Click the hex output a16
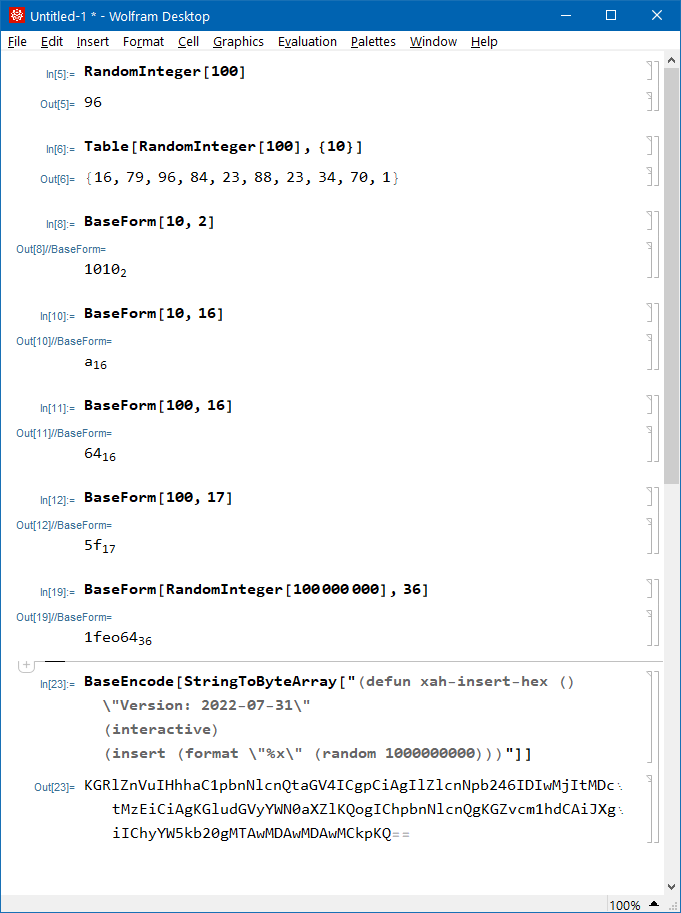Screen dimensions: 681x913 click(x=95, y=363)
